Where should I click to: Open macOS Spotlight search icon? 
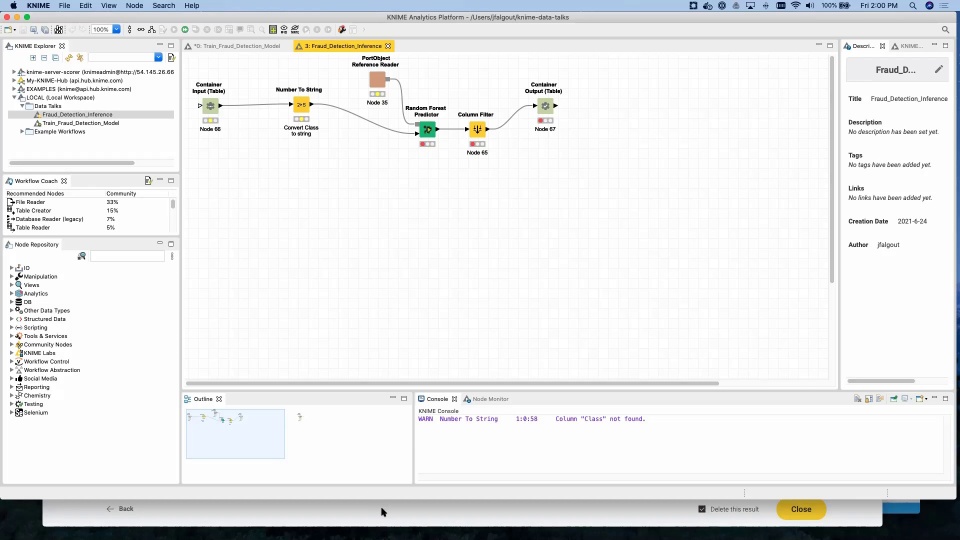(x=913, y=6)
